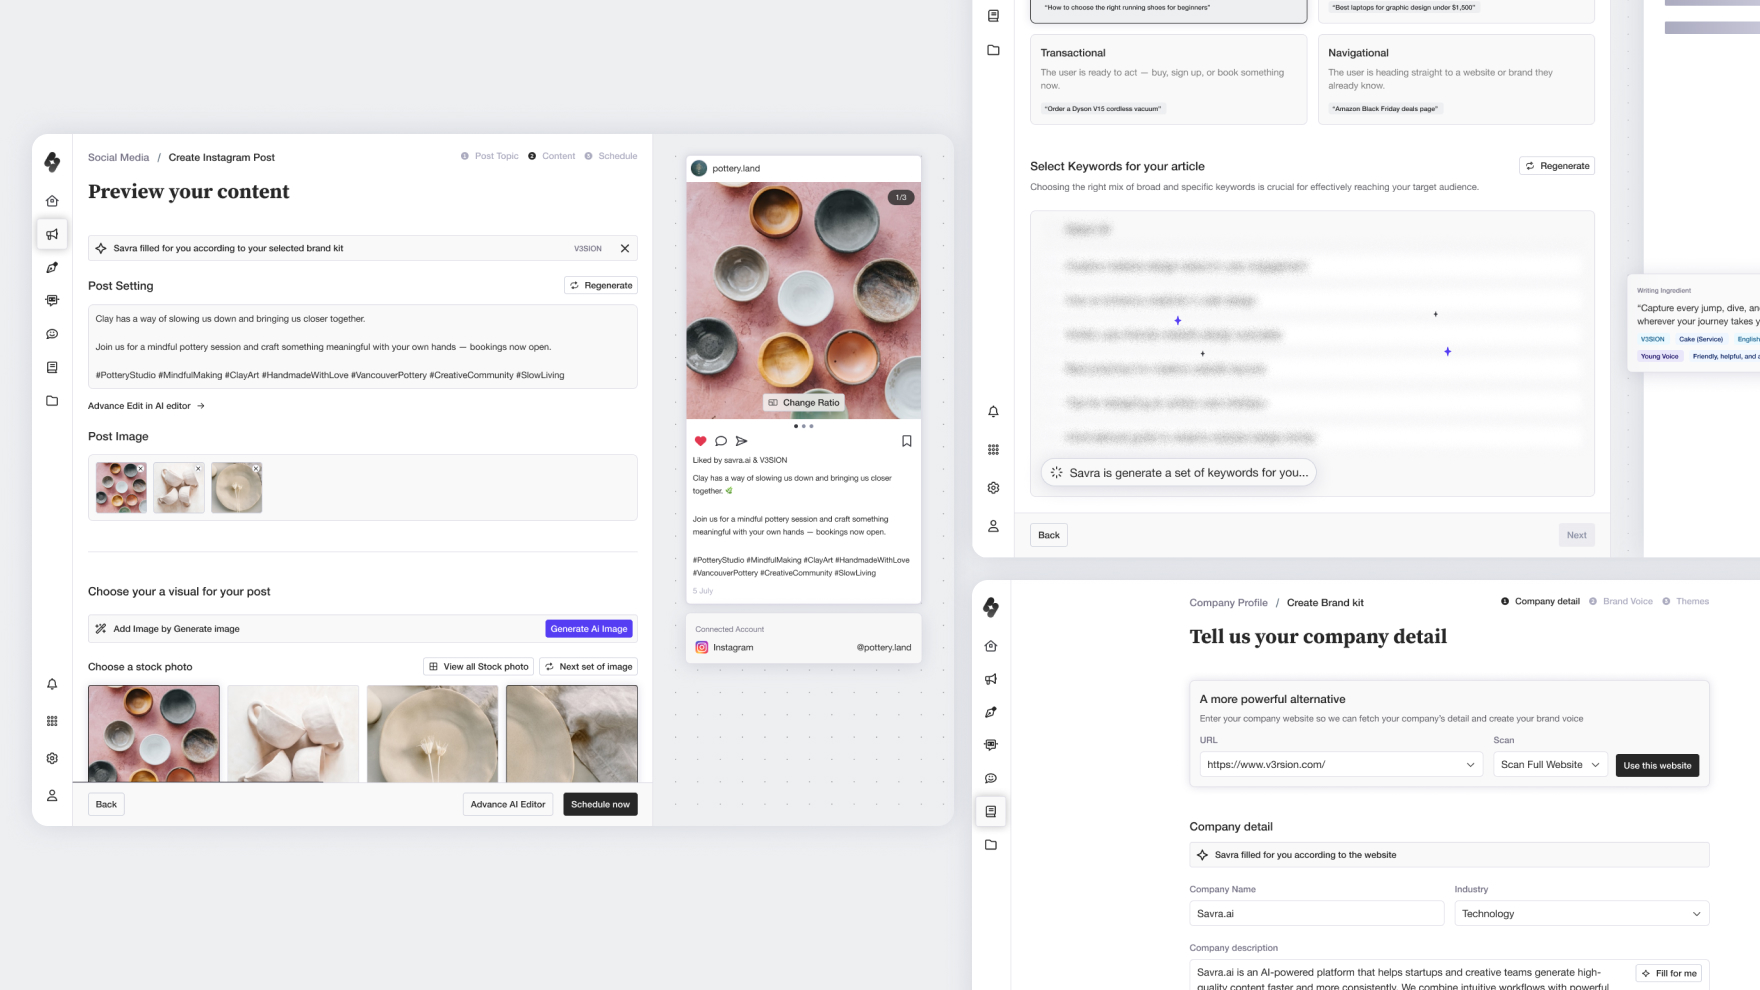This screenshot has height=990, width=1760.
Task: Click the document icon in the Brand kit window sidebar
Action: (x=991, y=811)
